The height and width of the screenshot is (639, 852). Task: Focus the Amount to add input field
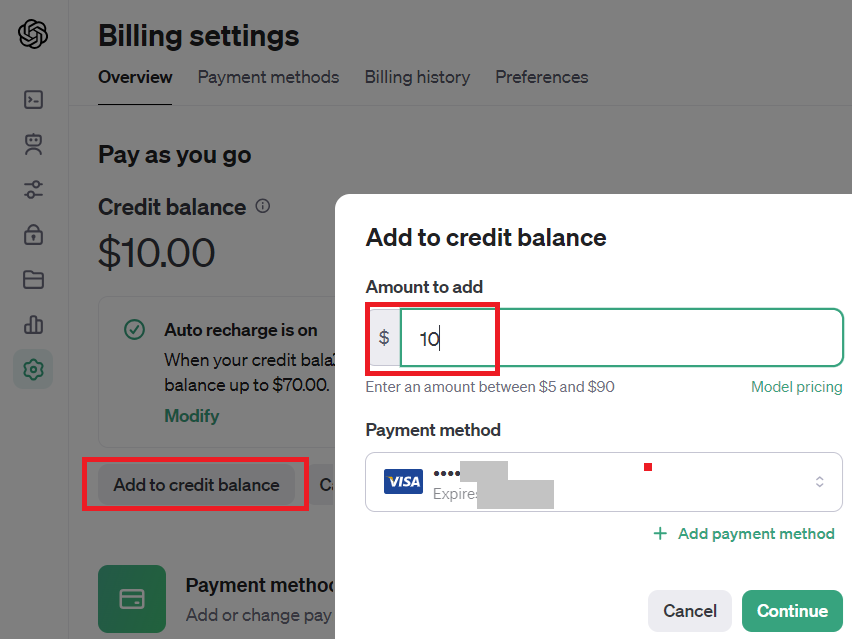[x=622, y=338]
